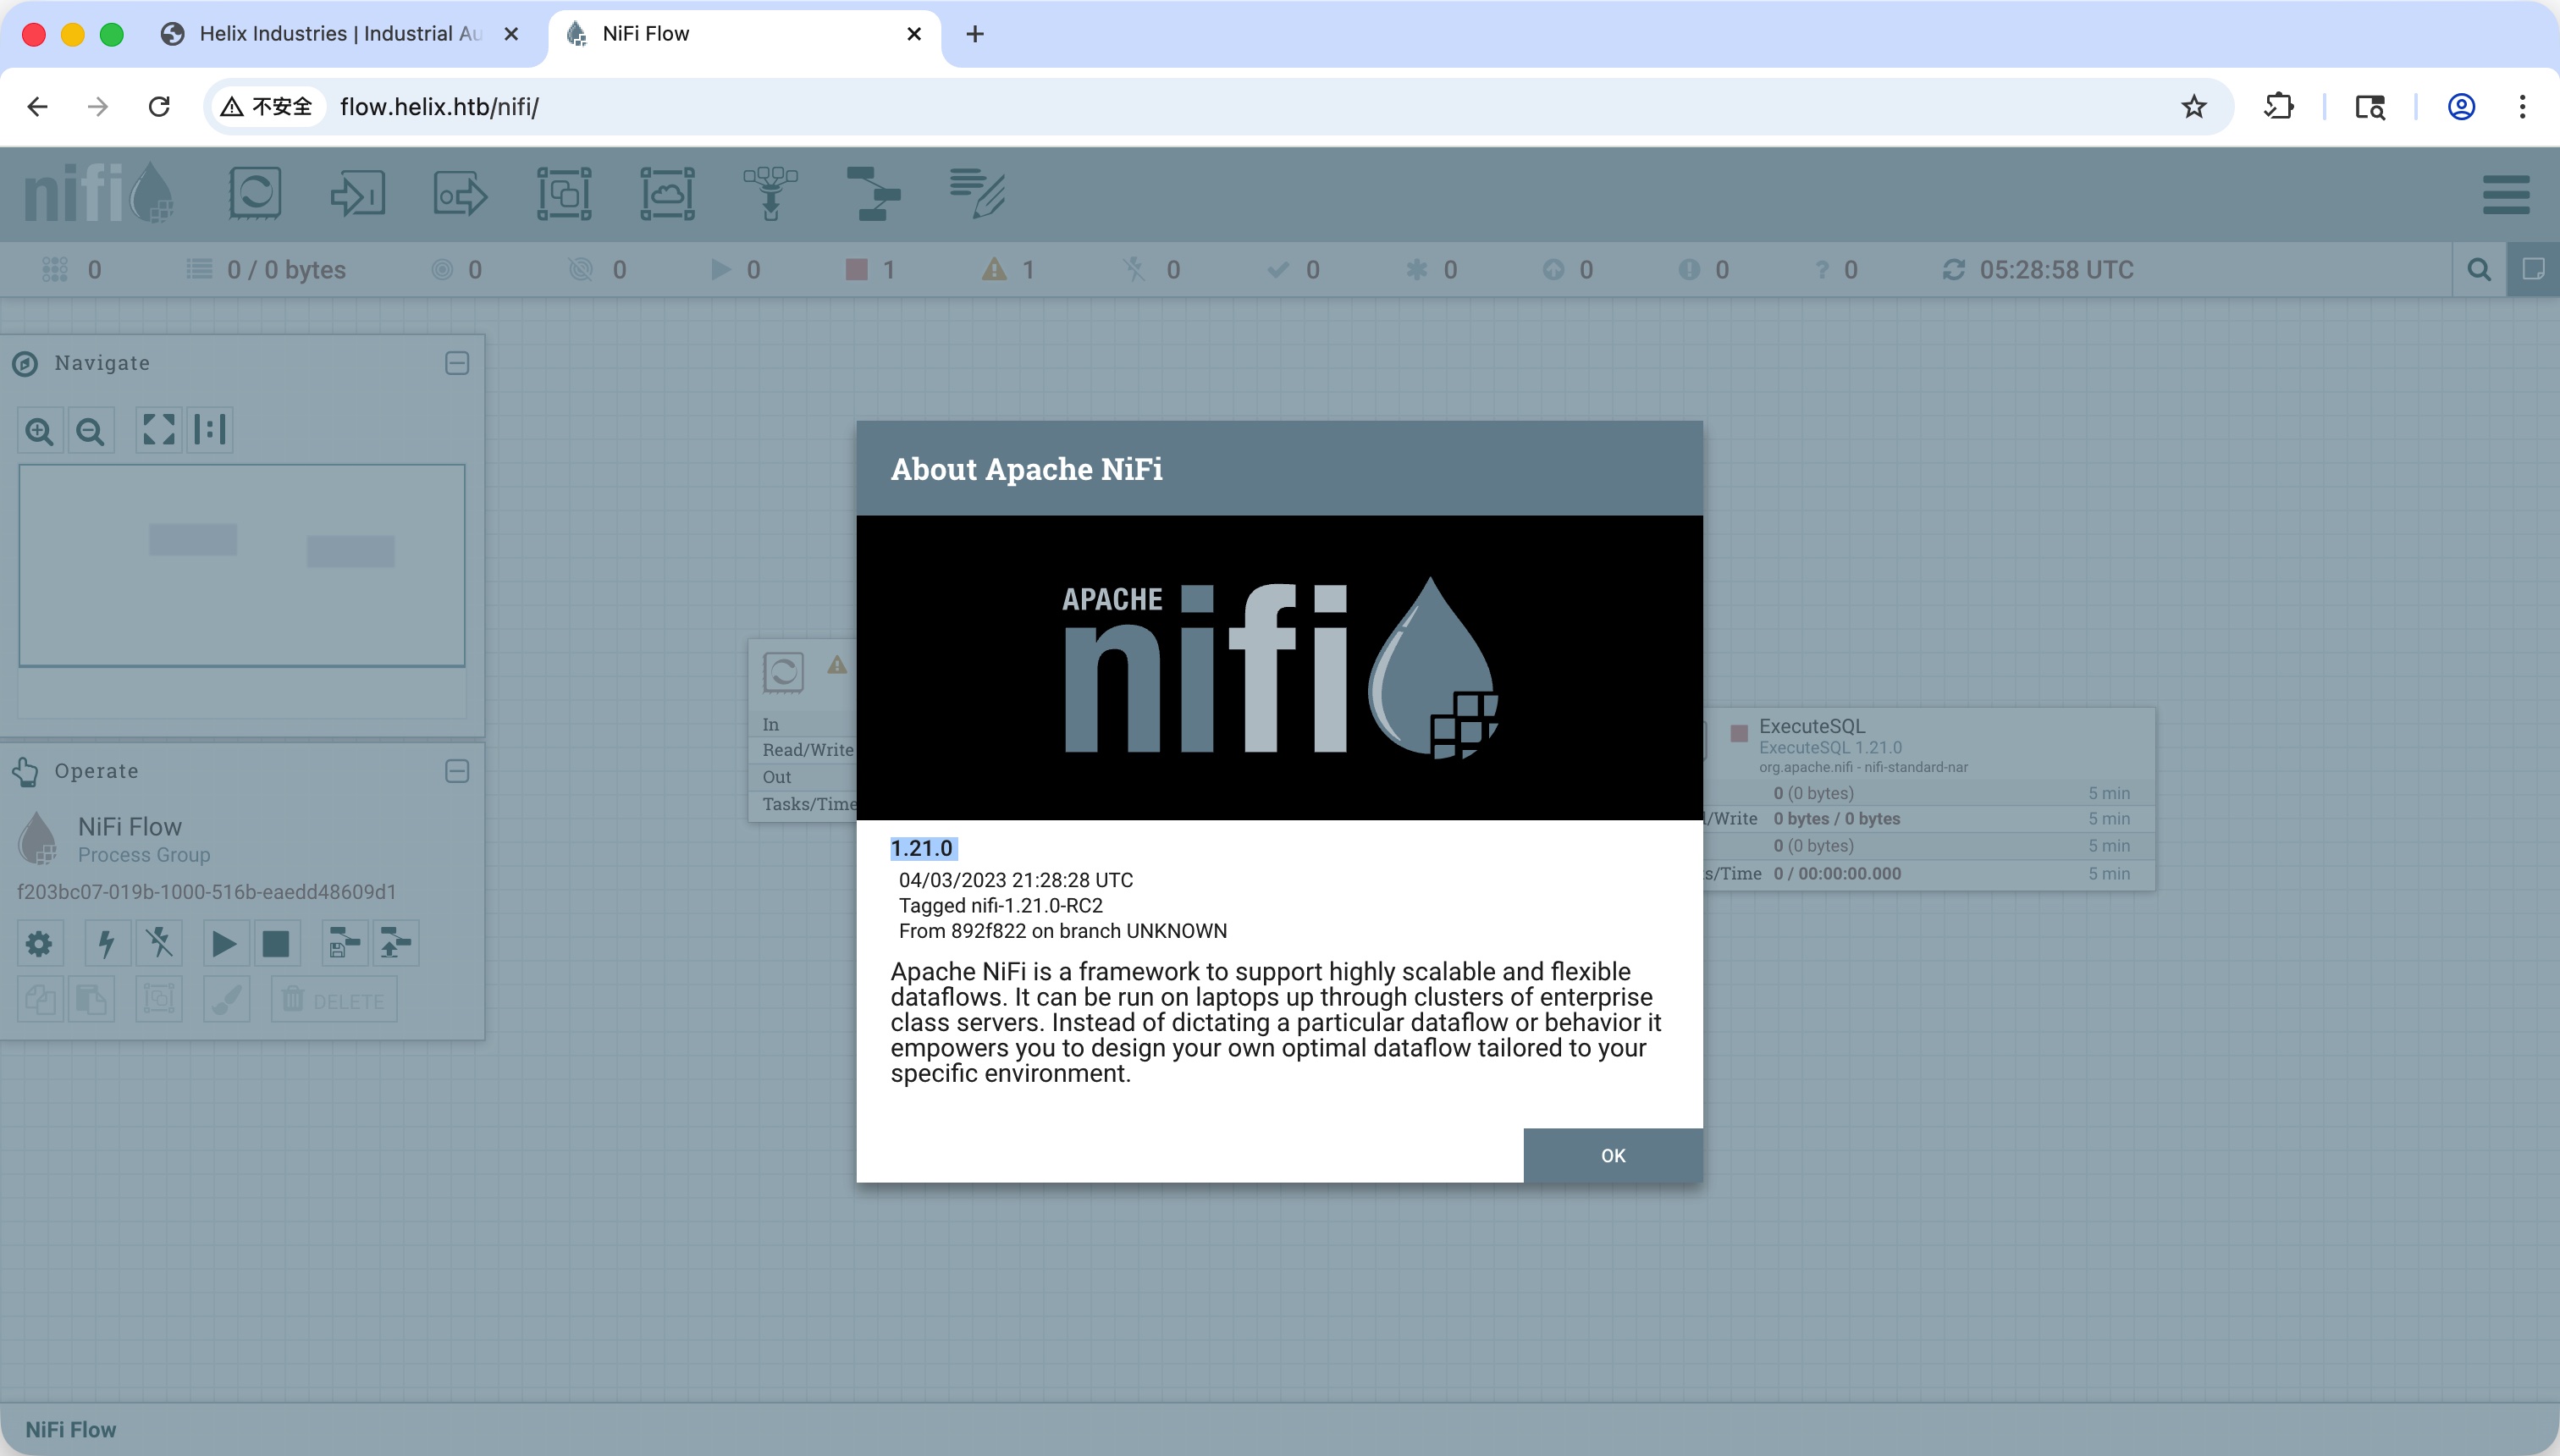Select the Process Group toolbar icon
Image resolution: width=2560 pixels, height=1456 pixels.
564,193
